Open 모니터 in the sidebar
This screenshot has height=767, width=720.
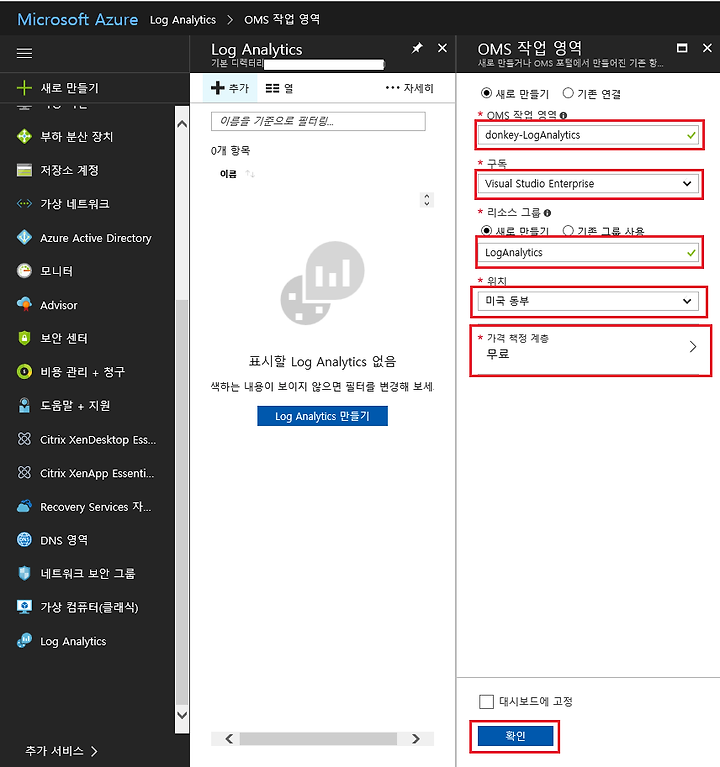(56, 271)
